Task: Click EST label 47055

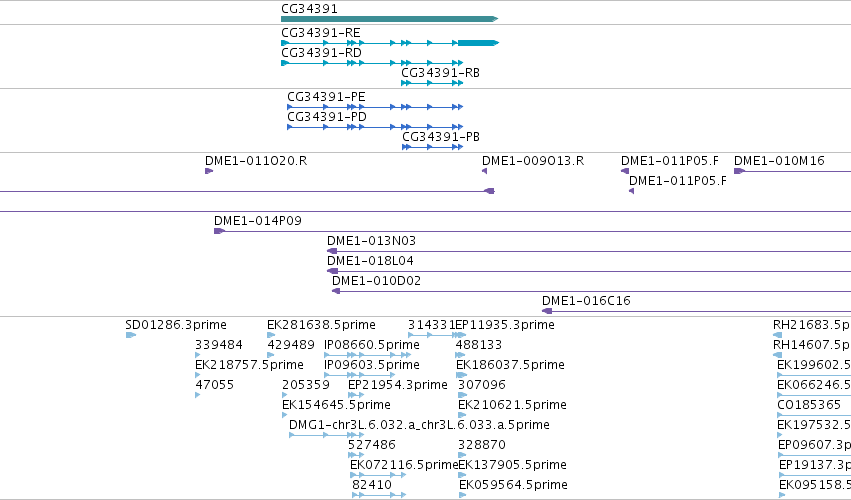Action: 214,385
